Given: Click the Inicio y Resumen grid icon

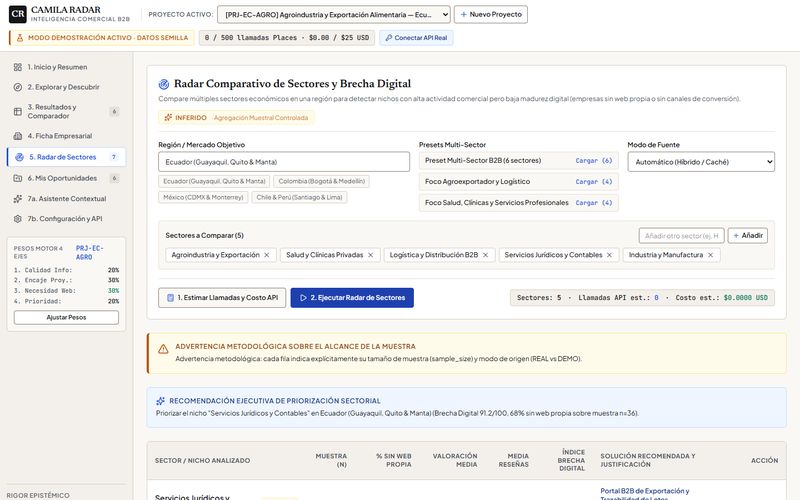Looking at the screenshot, I should [x=18, y=67].
